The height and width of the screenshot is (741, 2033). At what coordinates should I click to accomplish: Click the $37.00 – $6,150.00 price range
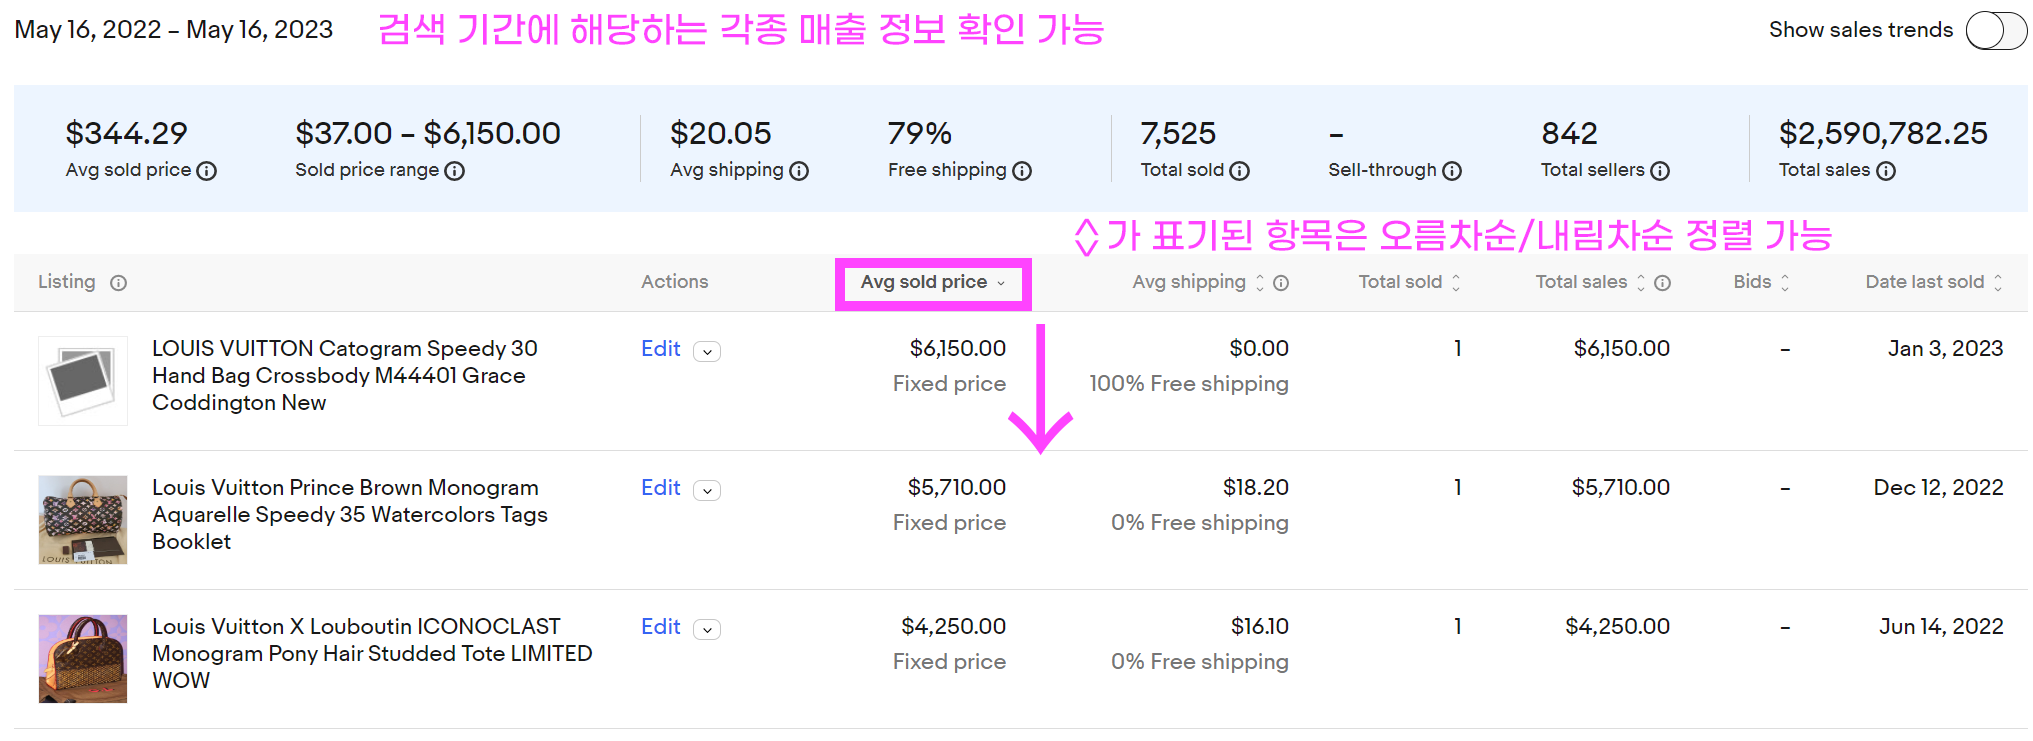tap(428, 134)
